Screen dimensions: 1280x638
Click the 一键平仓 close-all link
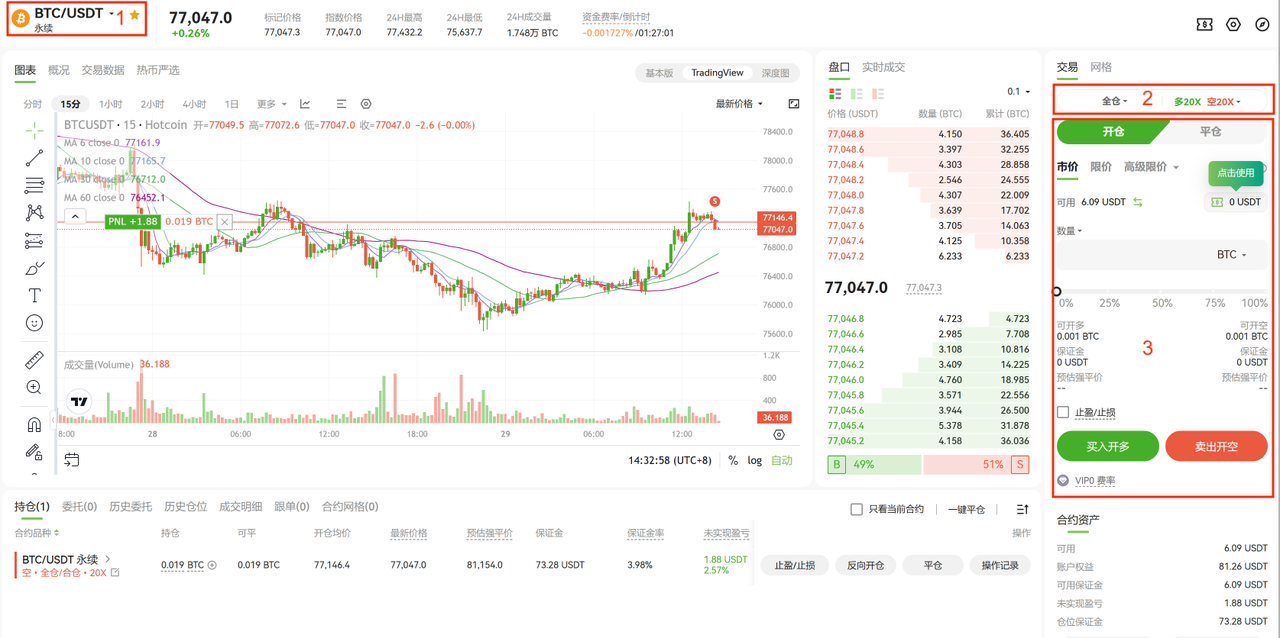[x=966, y=509]
